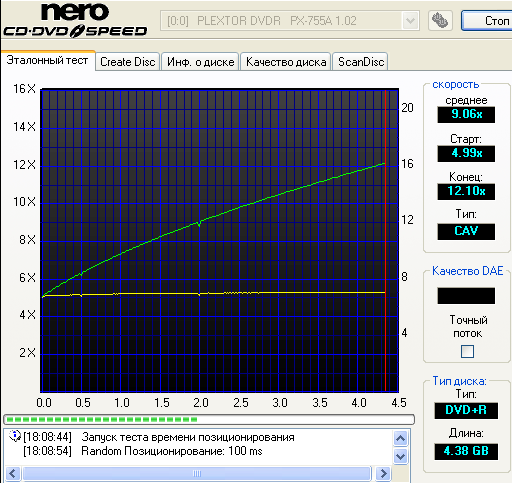Click the red position marker on the graph

385,240
